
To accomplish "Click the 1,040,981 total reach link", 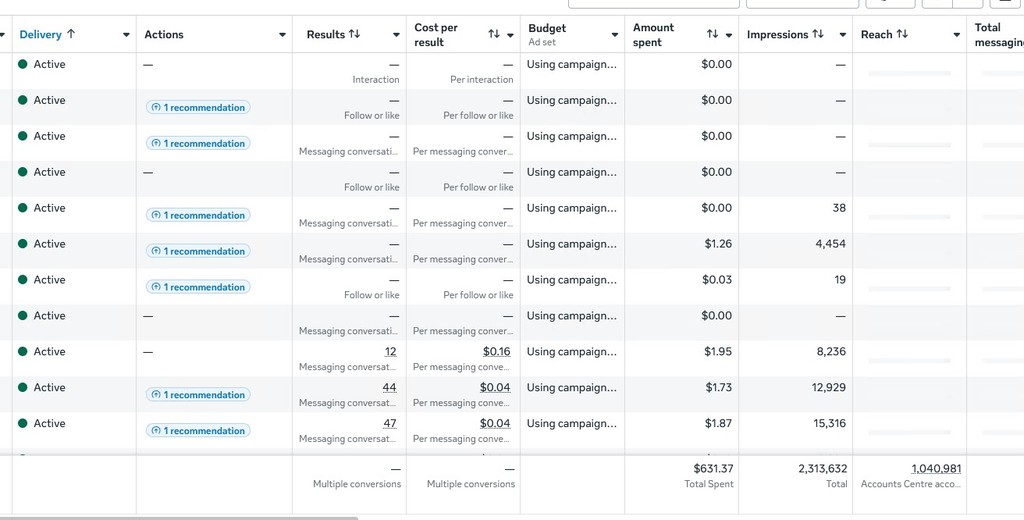I will click(x=936, y=468).
